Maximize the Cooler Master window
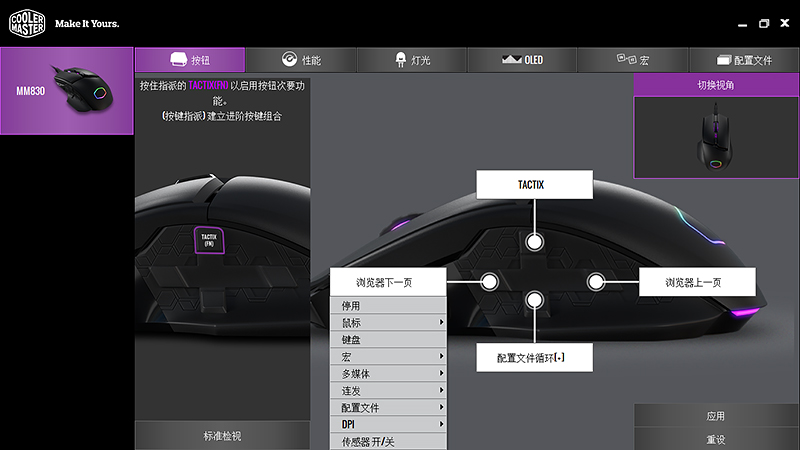800x450 pixels. 764,23
